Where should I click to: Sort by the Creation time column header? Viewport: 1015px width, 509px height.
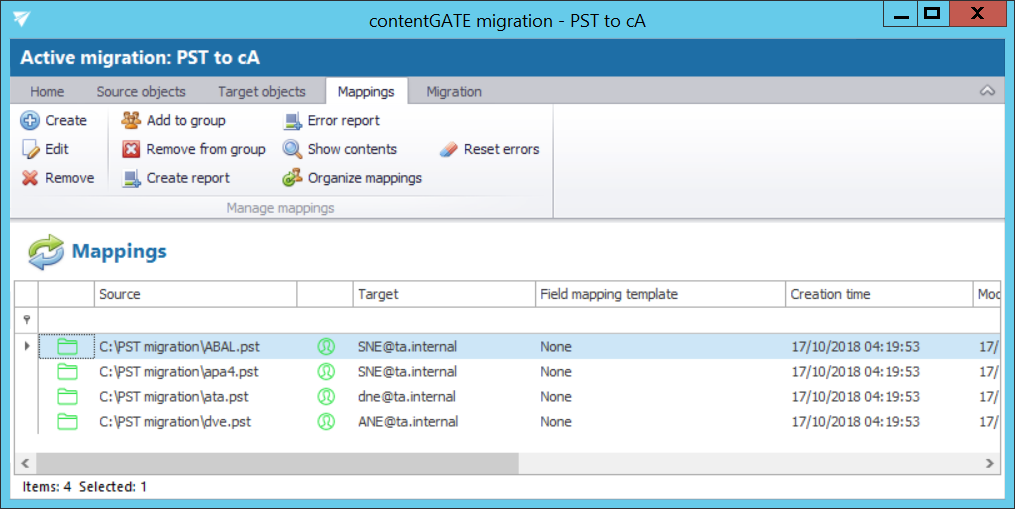830,294
